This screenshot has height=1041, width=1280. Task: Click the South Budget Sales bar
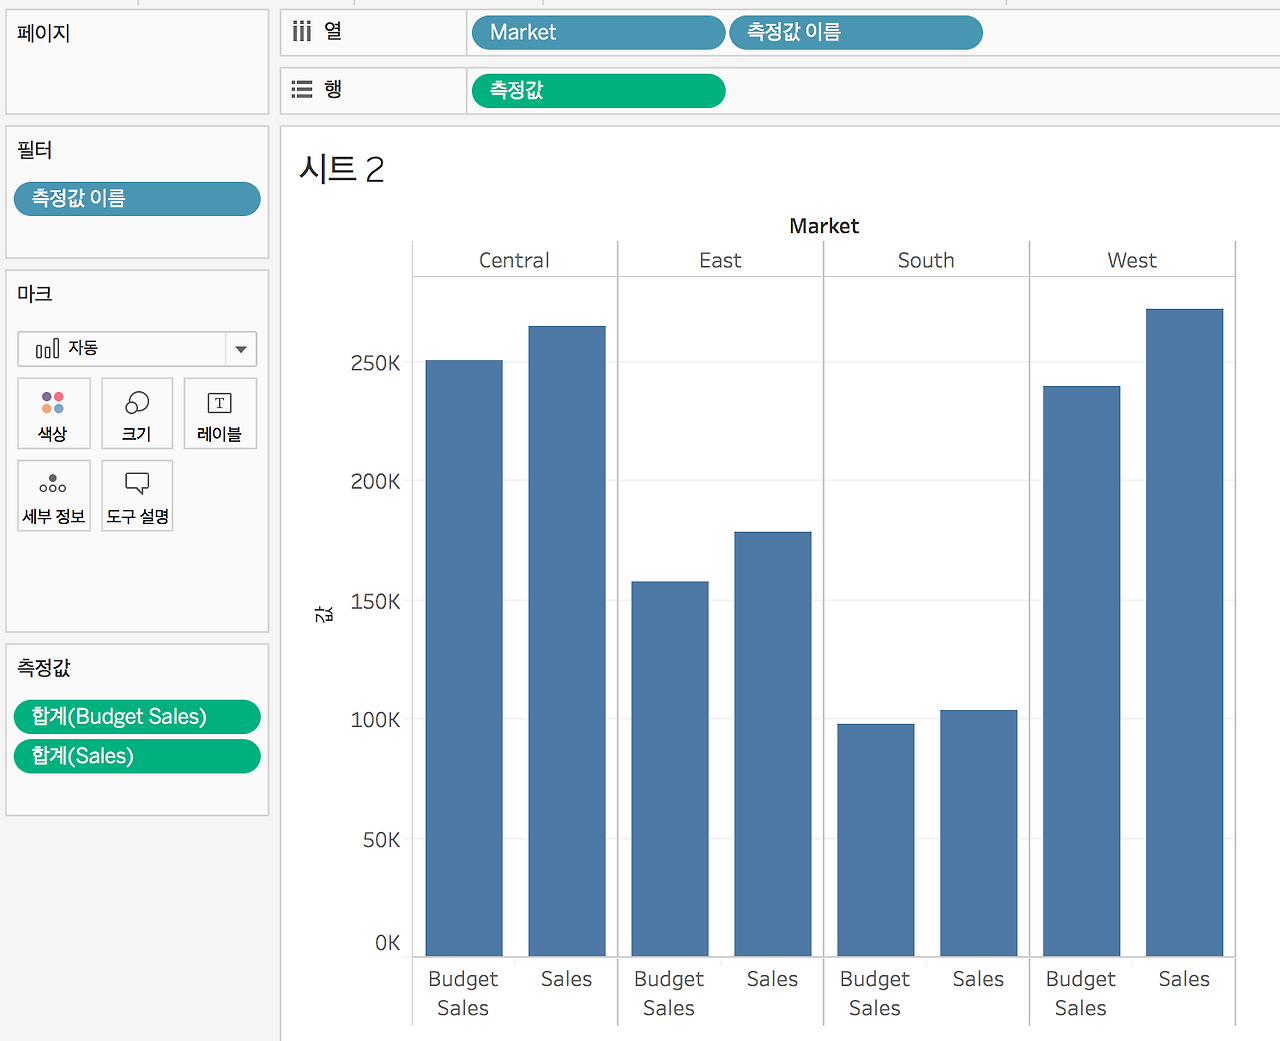coord(876,840)
